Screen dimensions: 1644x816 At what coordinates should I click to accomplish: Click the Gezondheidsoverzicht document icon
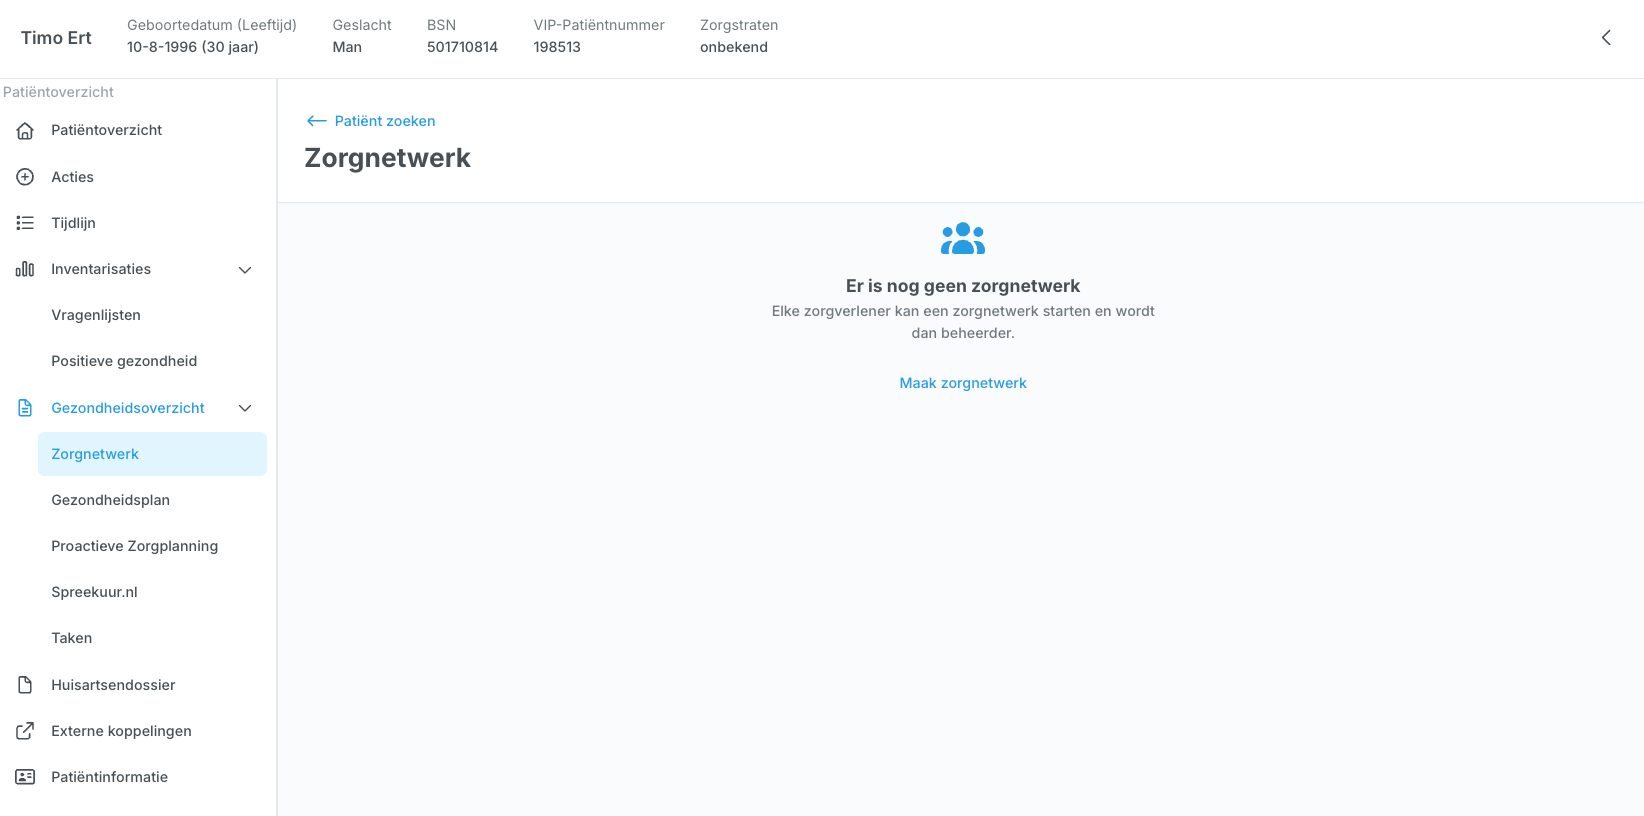pos(25,408)
